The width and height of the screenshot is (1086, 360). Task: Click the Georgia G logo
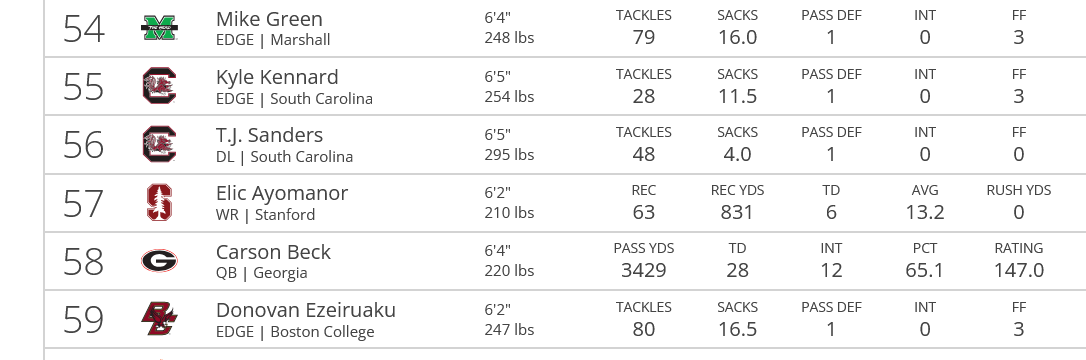159,261
